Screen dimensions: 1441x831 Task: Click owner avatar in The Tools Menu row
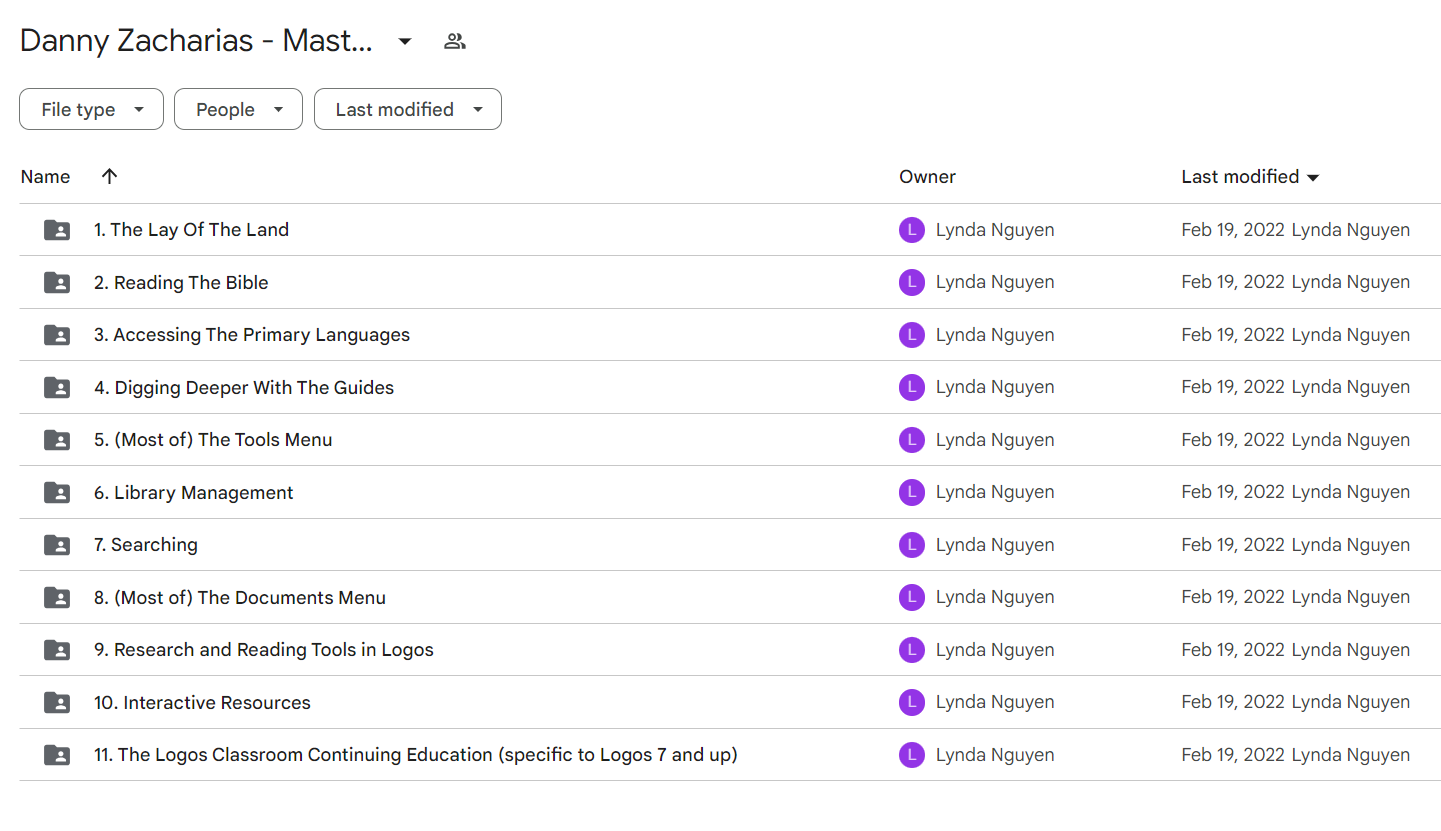(912, 440)
